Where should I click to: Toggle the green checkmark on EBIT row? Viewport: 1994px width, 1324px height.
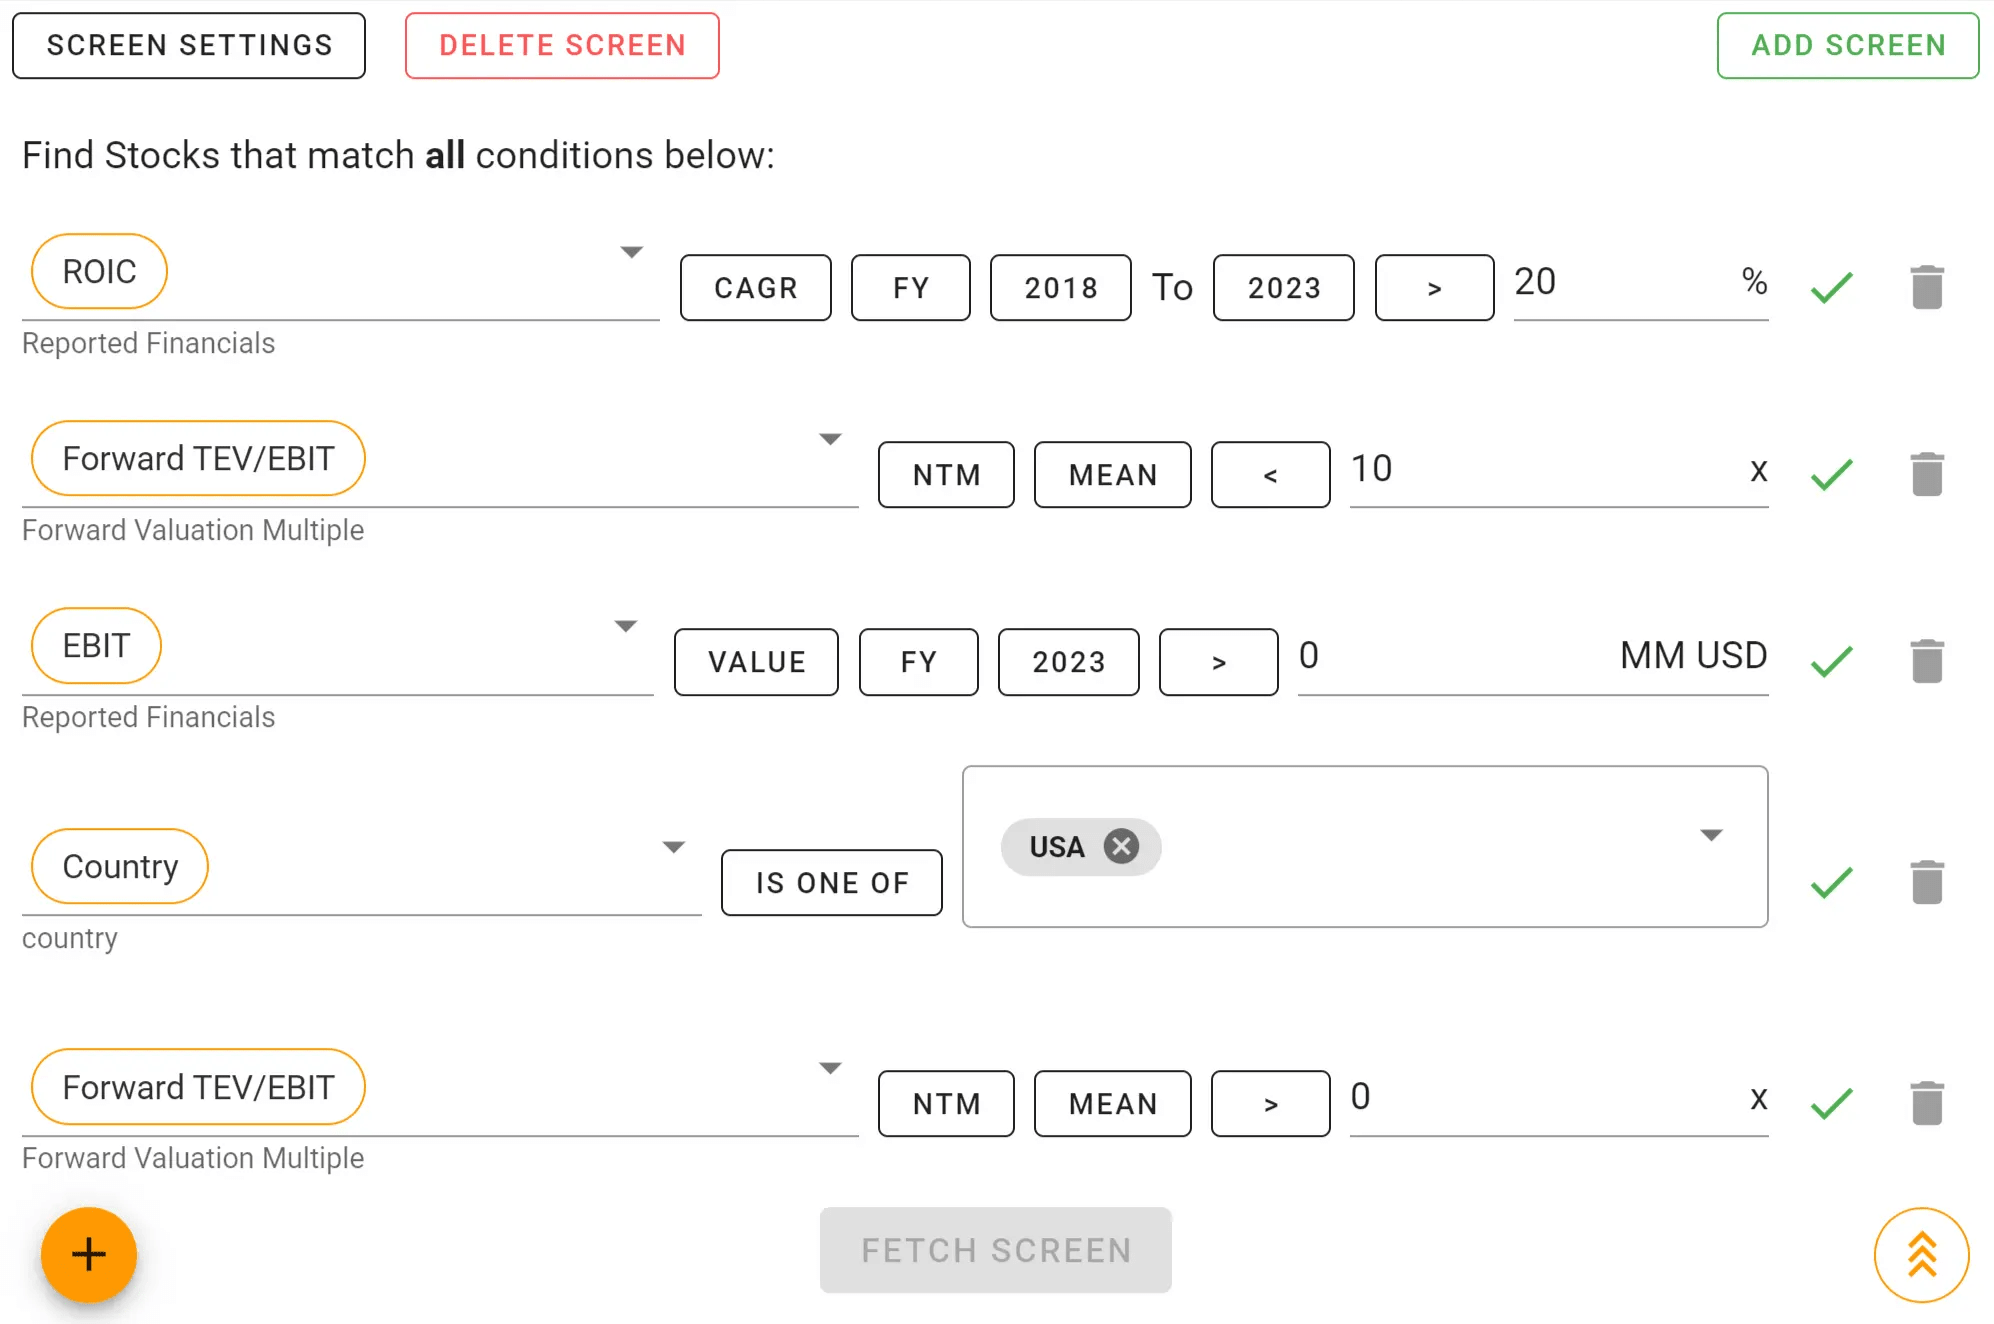pyautogui.click(x=1831, y=661)
